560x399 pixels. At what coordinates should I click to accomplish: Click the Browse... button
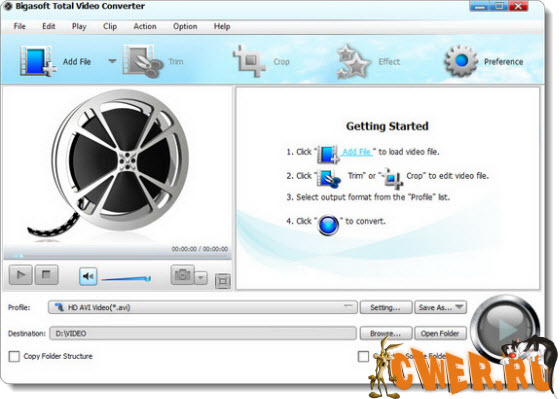tap(385, 333)
